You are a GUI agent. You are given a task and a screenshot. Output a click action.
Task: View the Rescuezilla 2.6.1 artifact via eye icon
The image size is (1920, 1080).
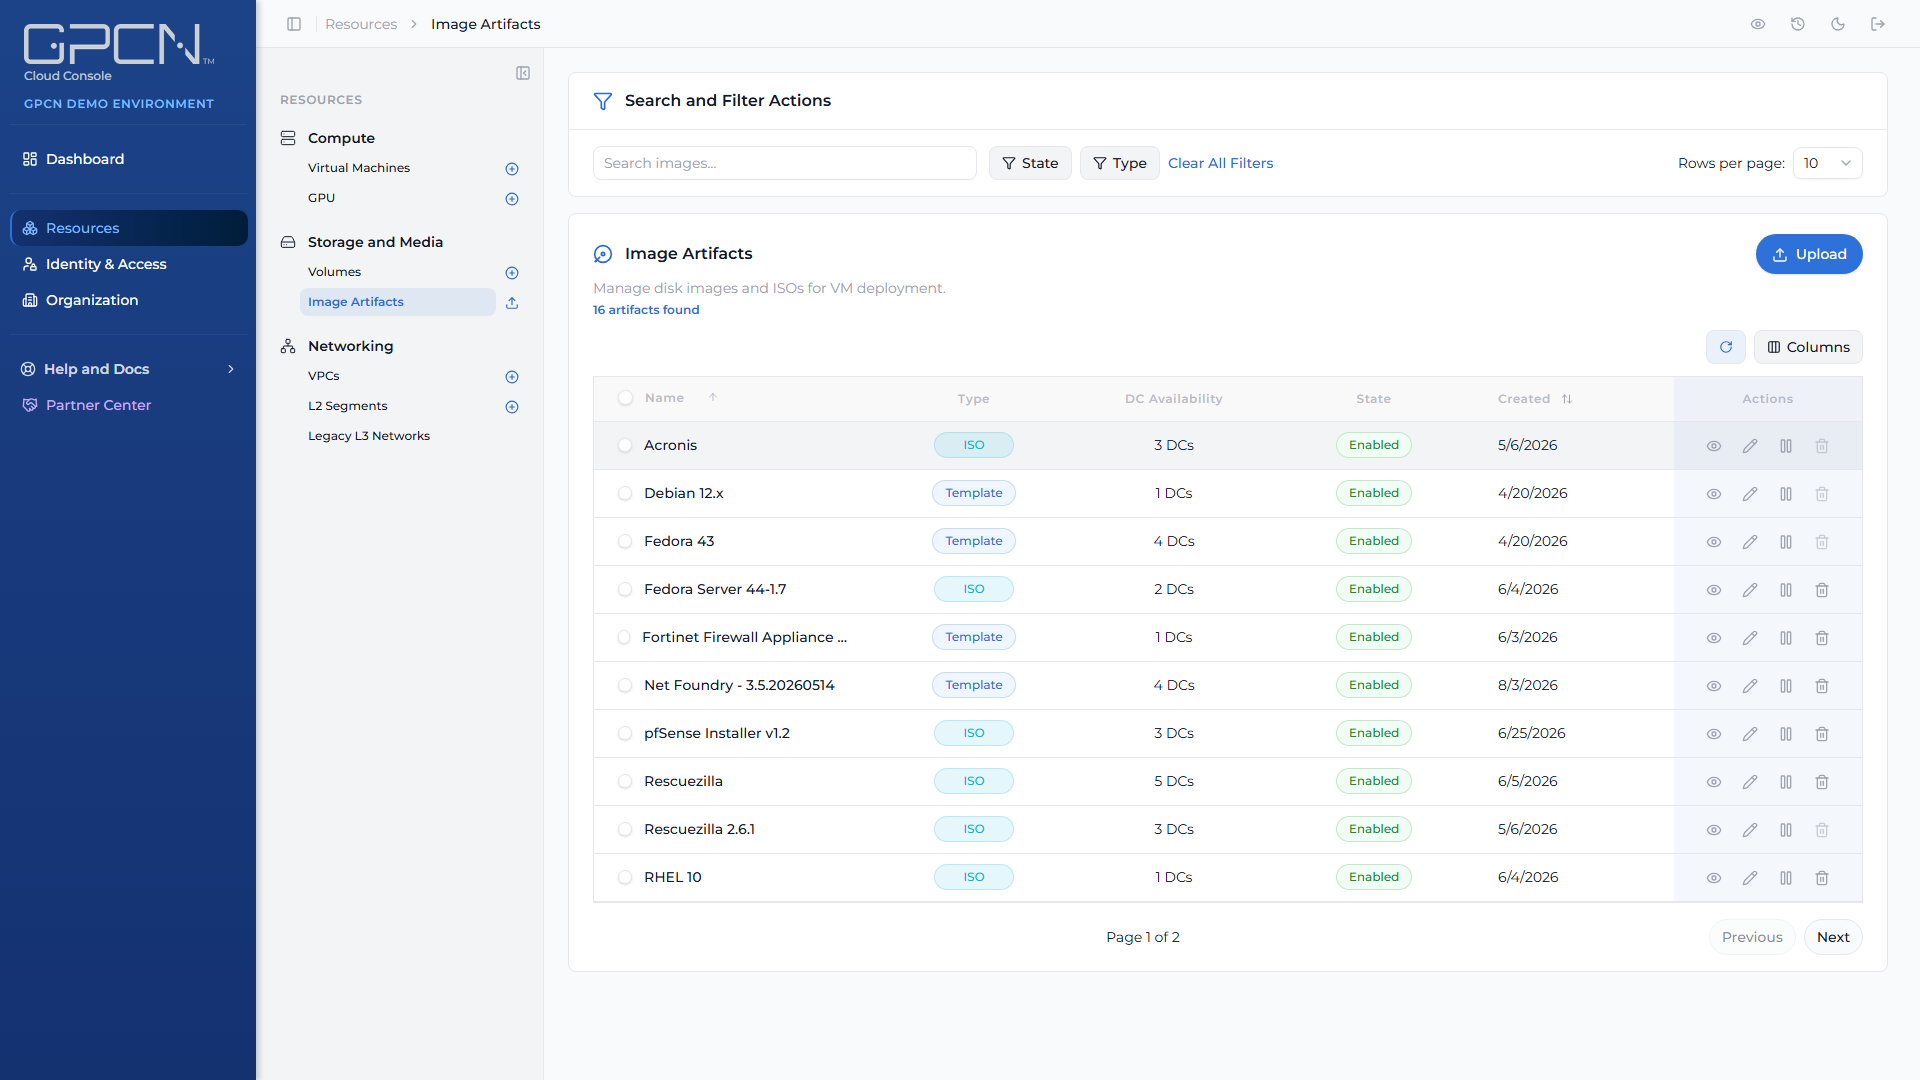pyautogui.click(x=1714, y=830)
